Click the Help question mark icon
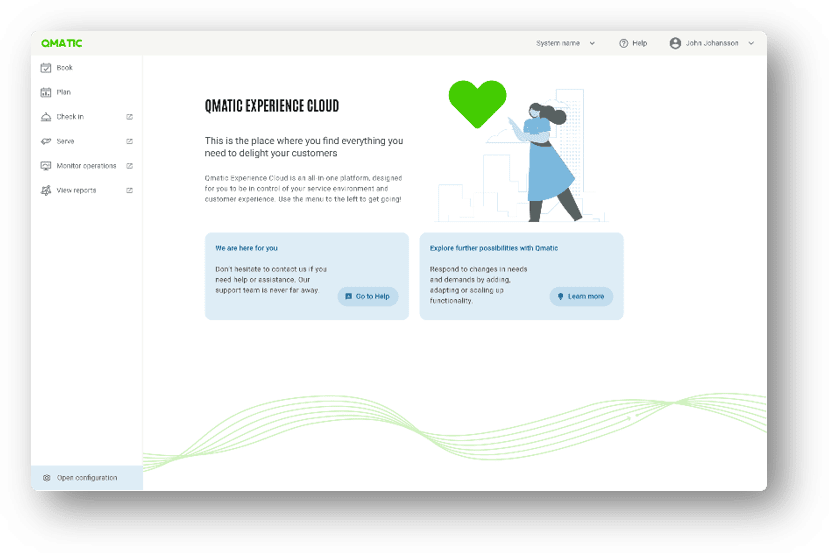This screenshot has width=829, height=553. click(x=623, y=43)
